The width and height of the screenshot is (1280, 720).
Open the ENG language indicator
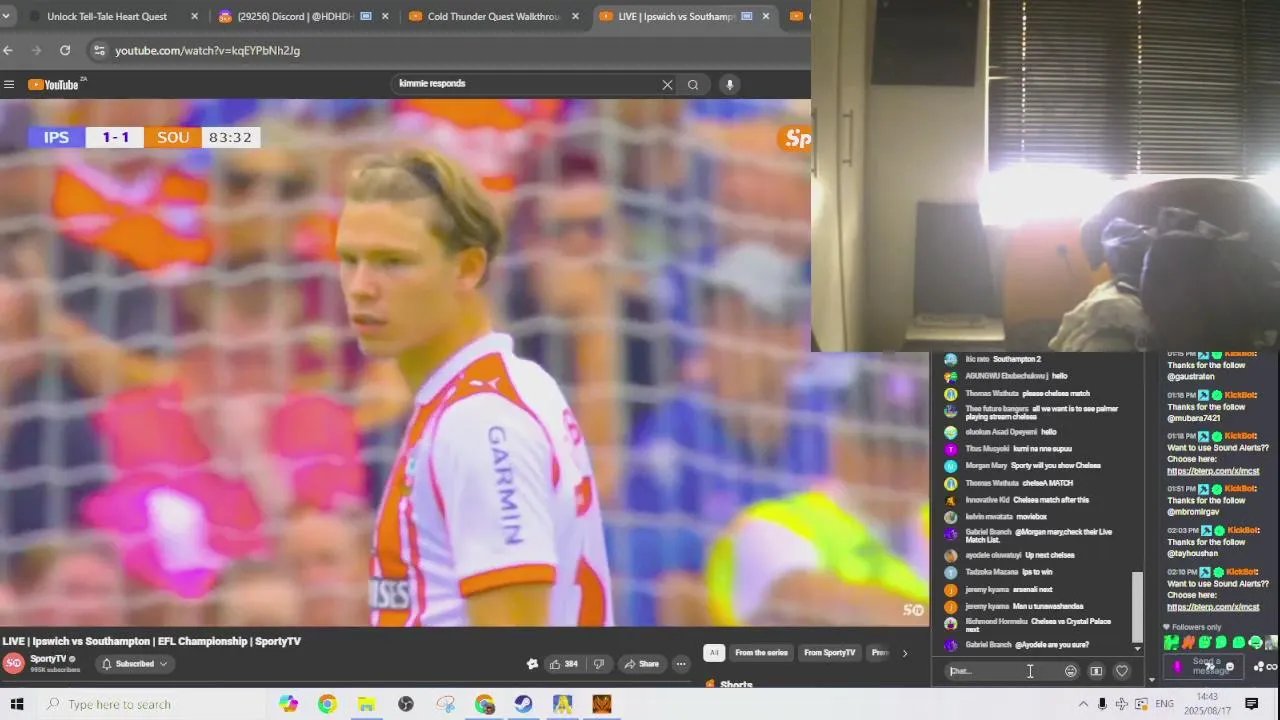tap(1164, 704)
